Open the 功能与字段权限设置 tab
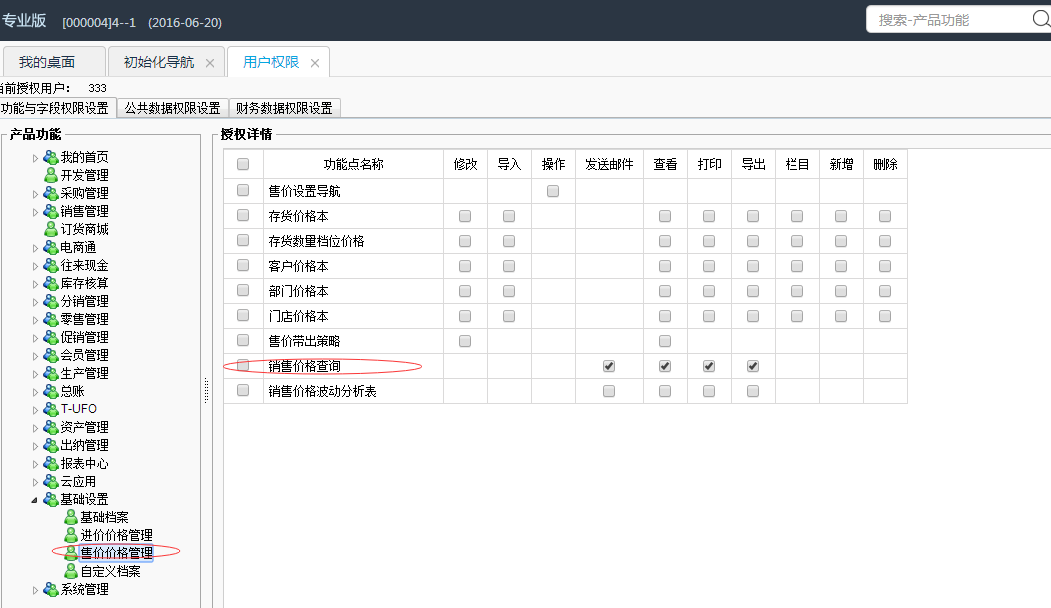 click(x=58, y=108)
